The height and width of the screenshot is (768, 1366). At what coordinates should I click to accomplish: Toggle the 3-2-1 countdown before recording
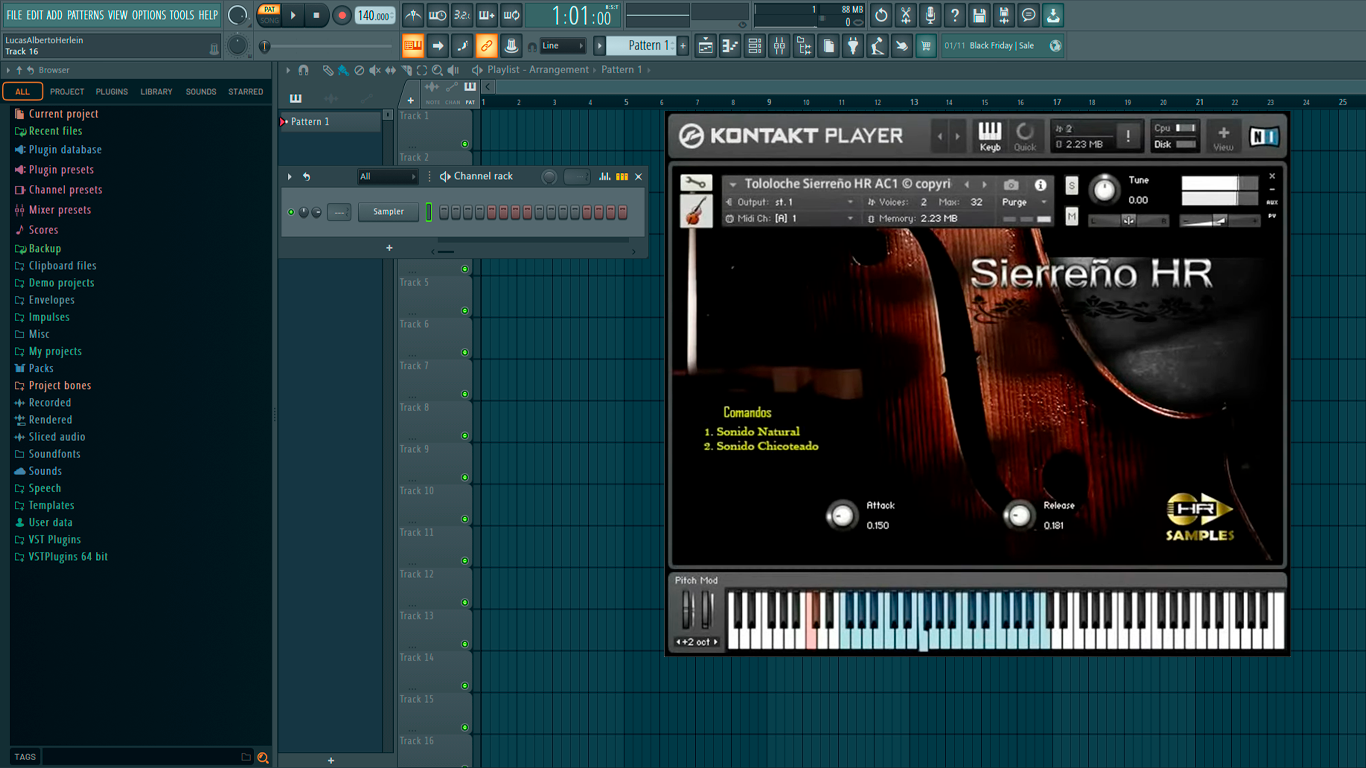[462, 15]
